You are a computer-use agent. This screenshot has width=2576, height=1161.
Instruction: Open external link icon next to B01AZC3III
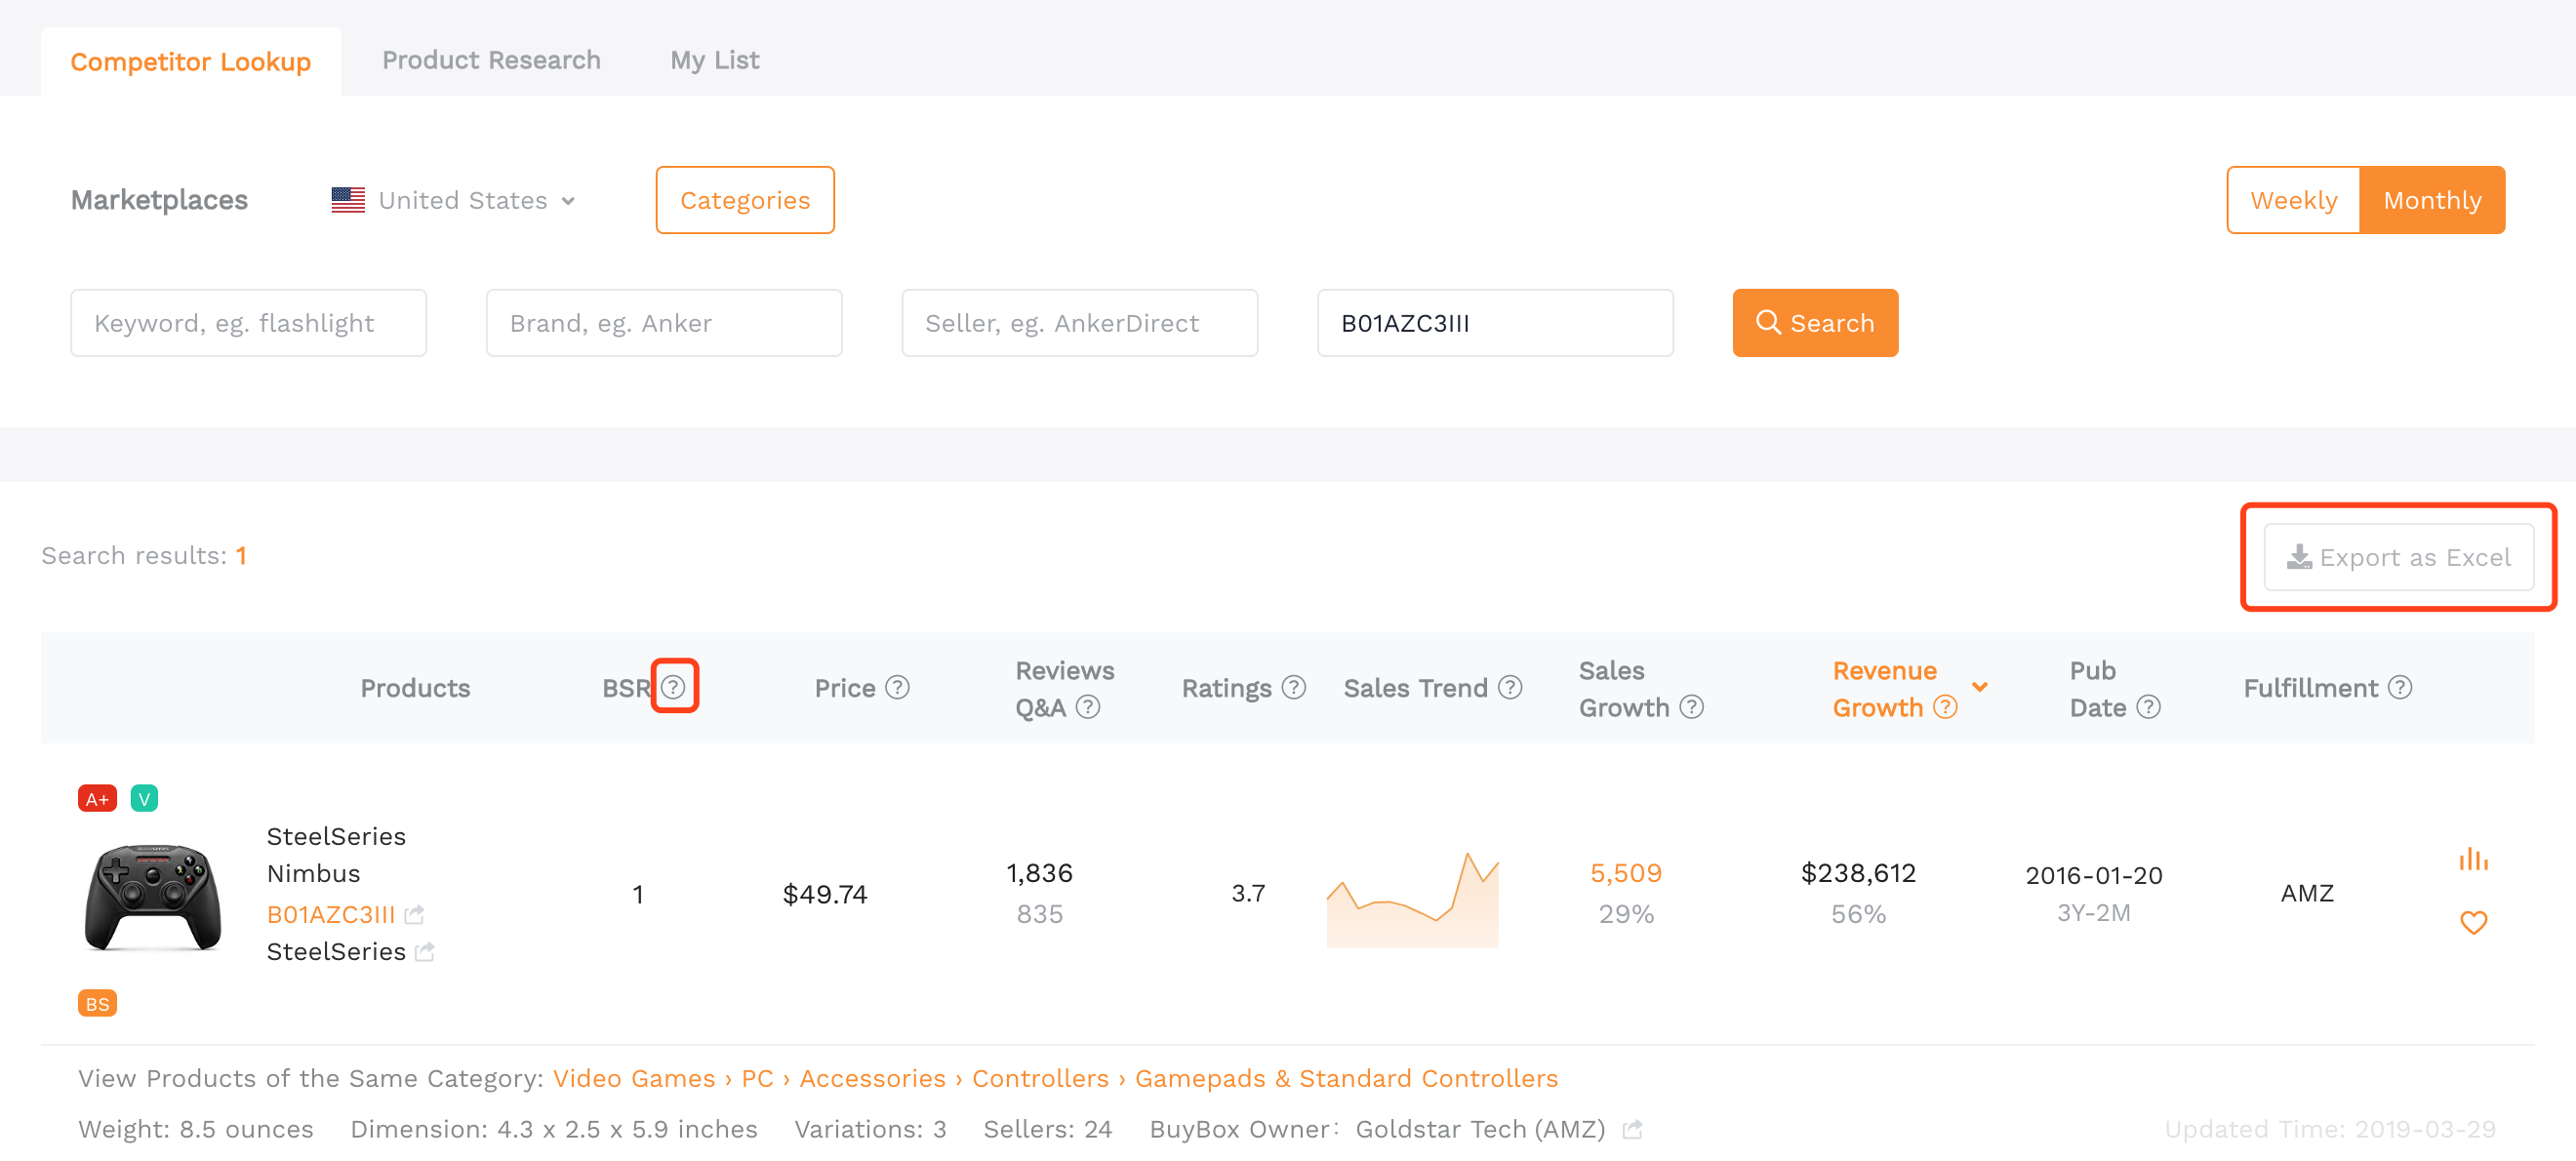[415, 914]
